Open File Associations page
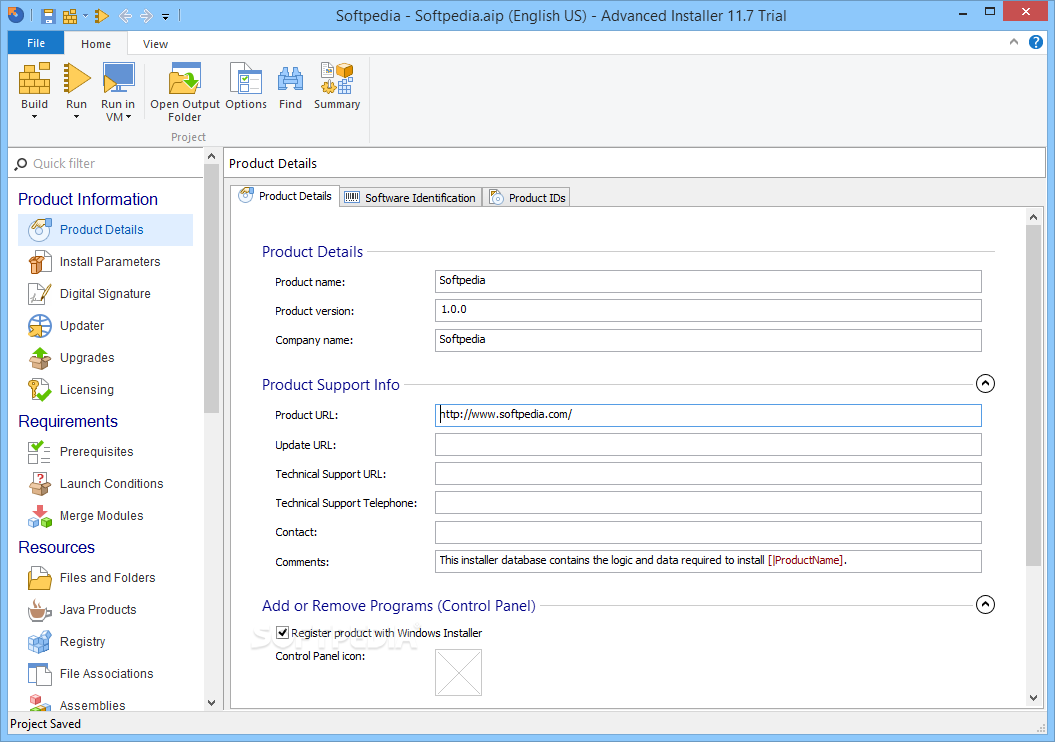 [x=106, y=673]
